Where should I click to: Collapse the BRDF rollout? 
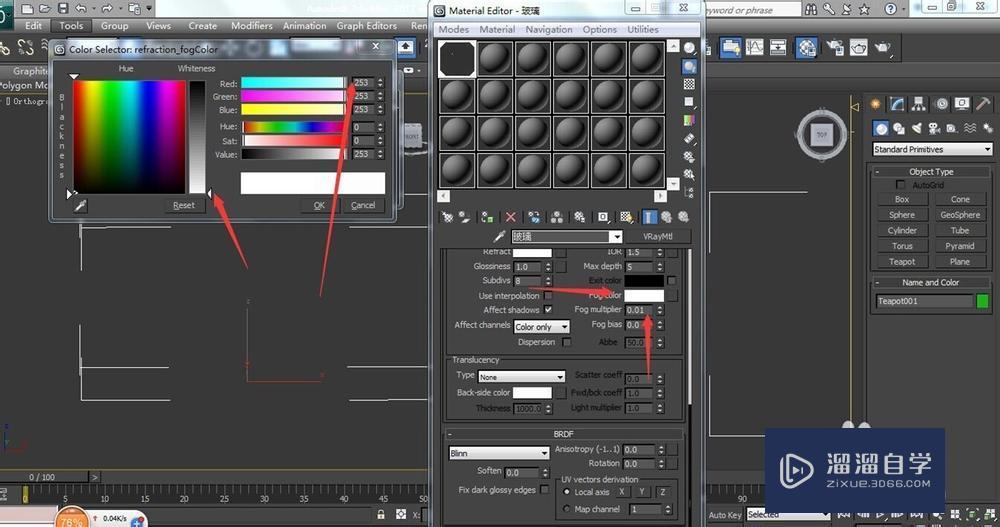click(x=563, y=434)
